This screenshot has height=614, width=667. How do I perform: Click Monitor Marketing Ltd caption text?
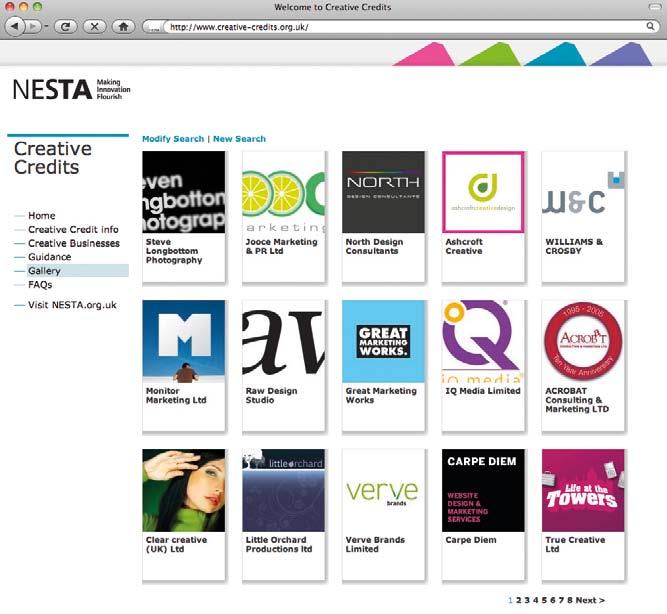[176, 395]
